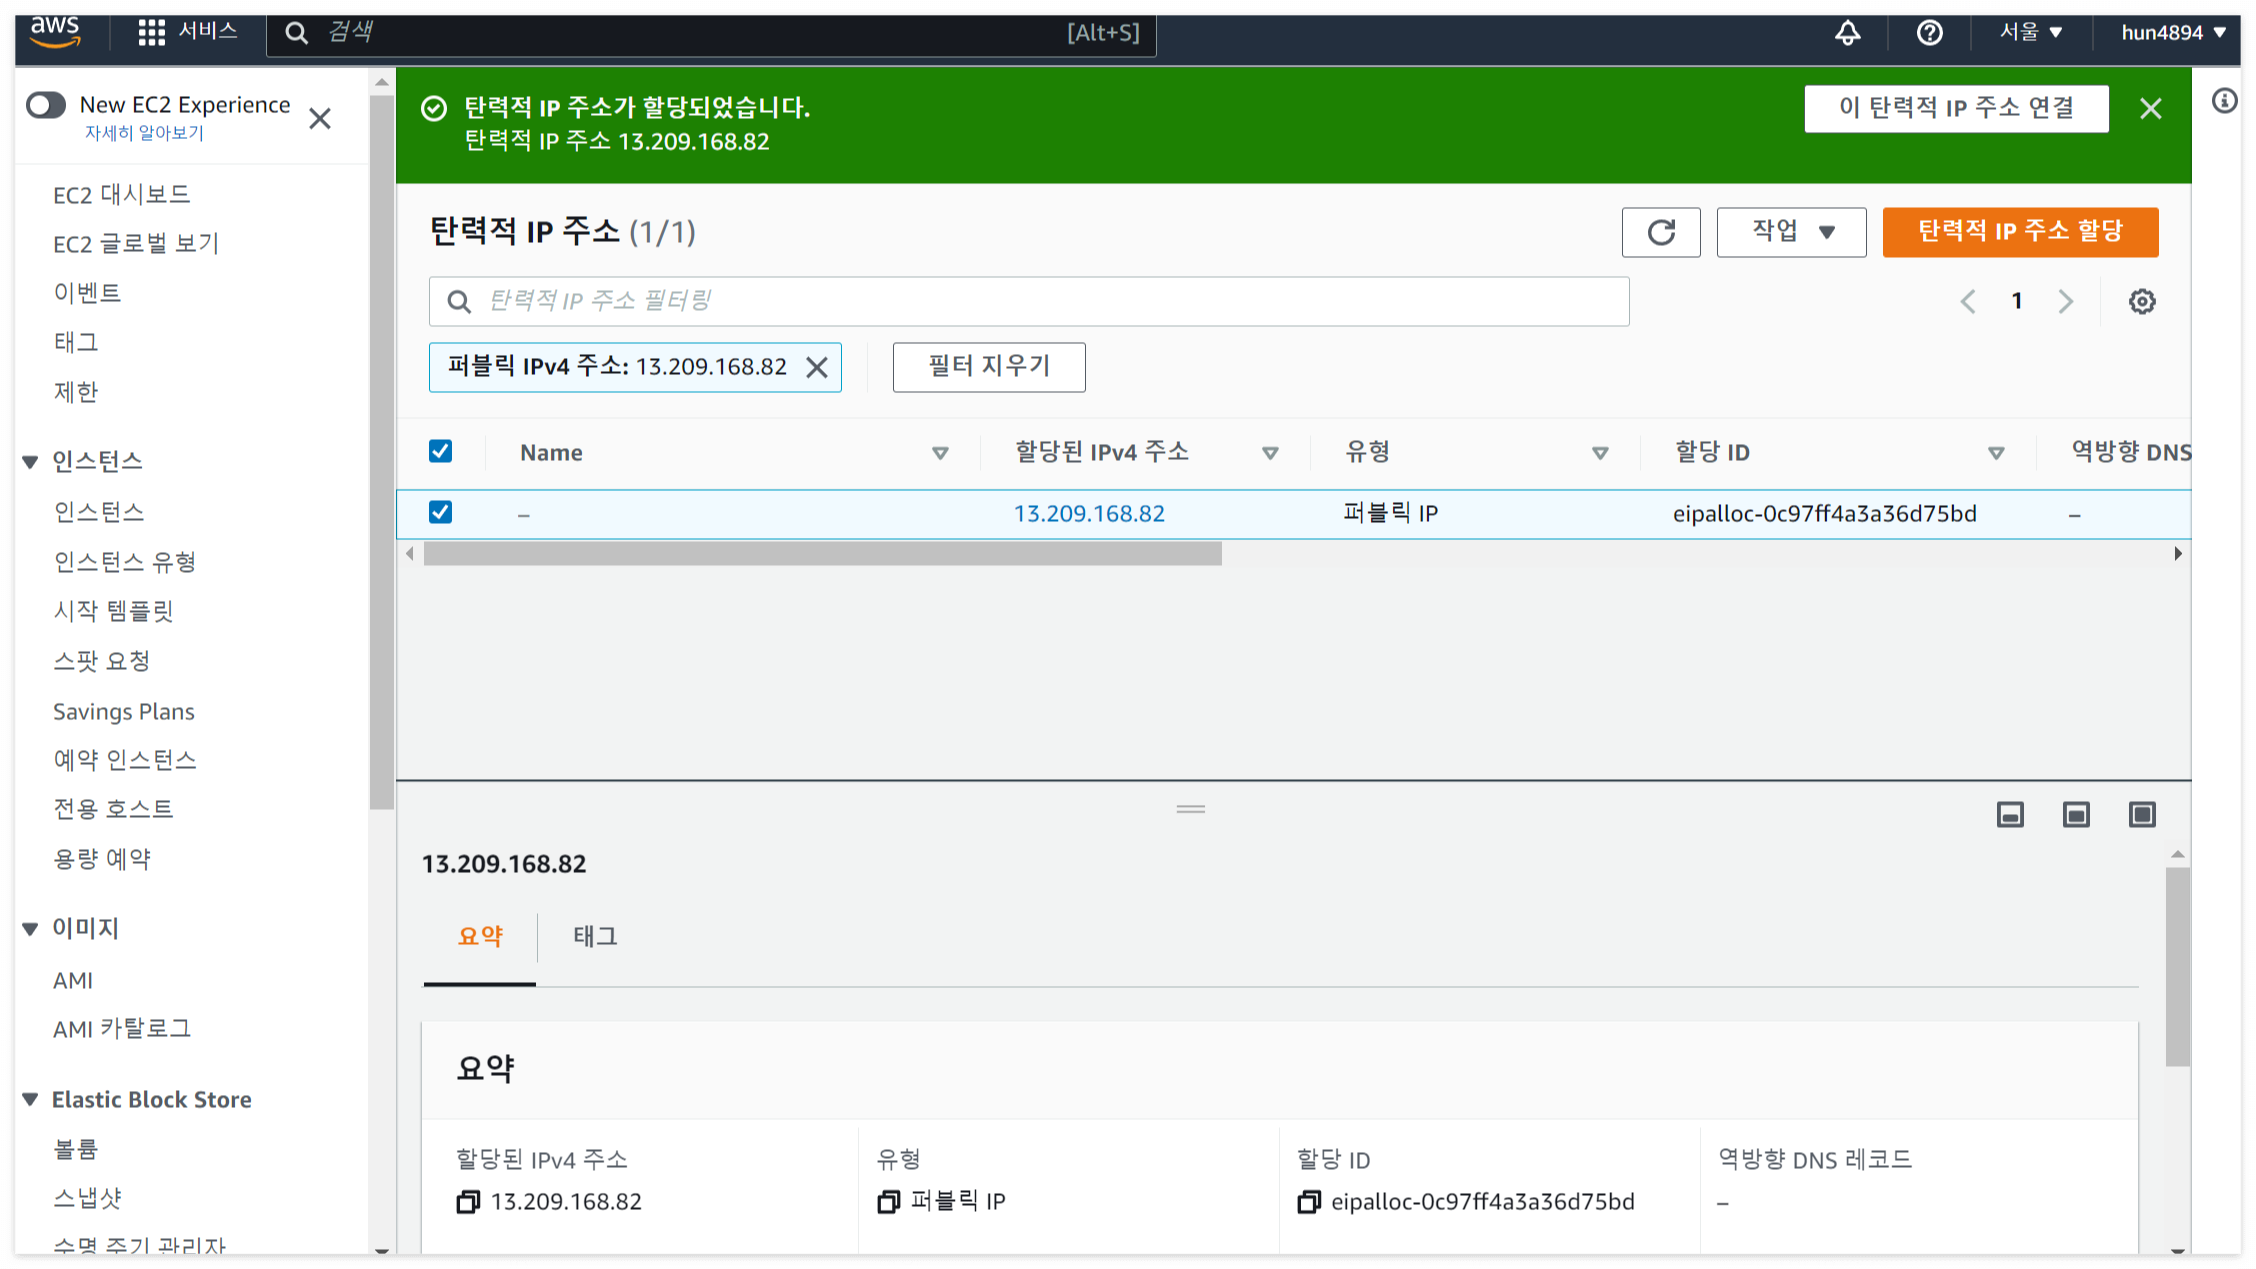Toggle New EC2 Experience switch
This screenshot has width=2256, height=1269.
pyautogui.click(x=46, y=105)
